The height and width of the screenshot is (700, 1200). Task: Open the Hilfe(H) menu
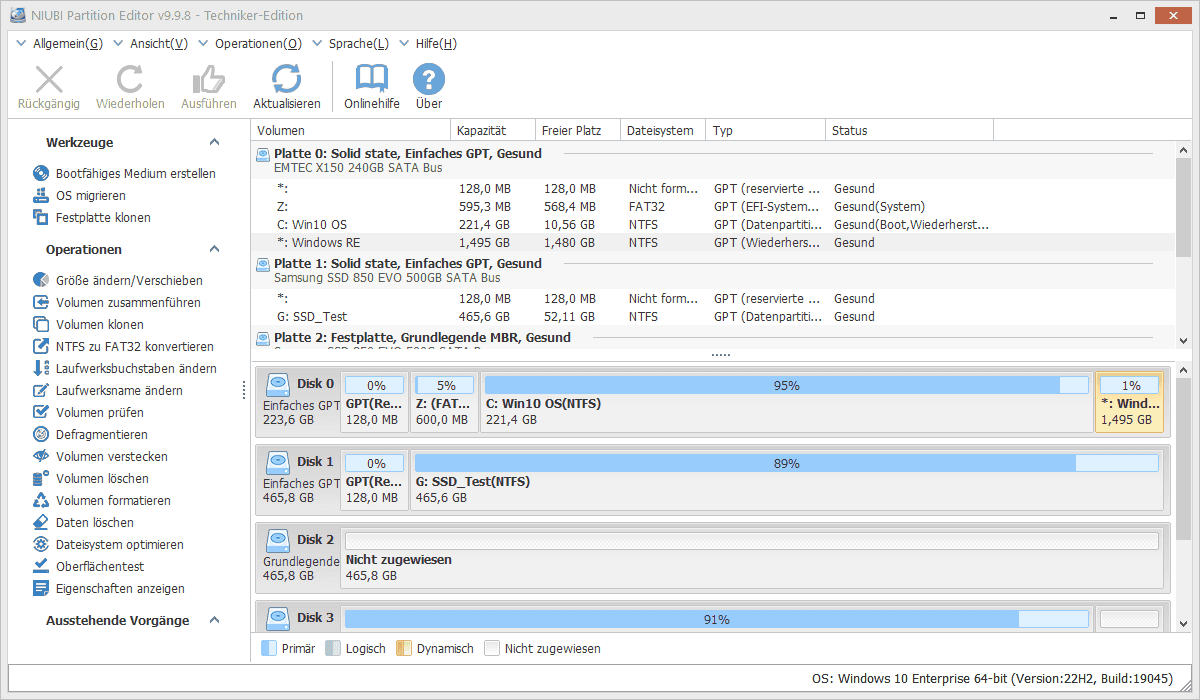tap(436, 43)
